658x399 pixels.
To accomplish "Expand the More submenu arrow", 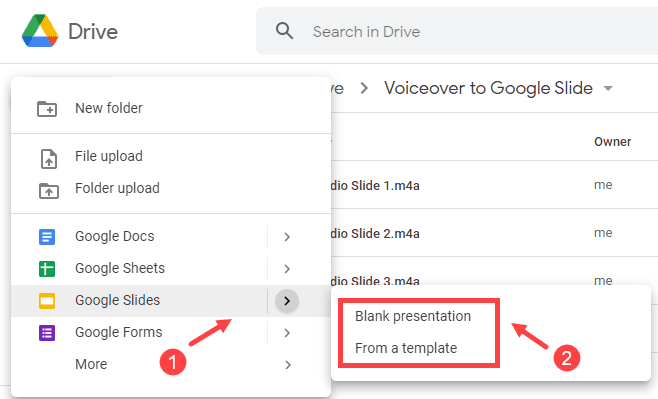I will click(x=287, y=365).
